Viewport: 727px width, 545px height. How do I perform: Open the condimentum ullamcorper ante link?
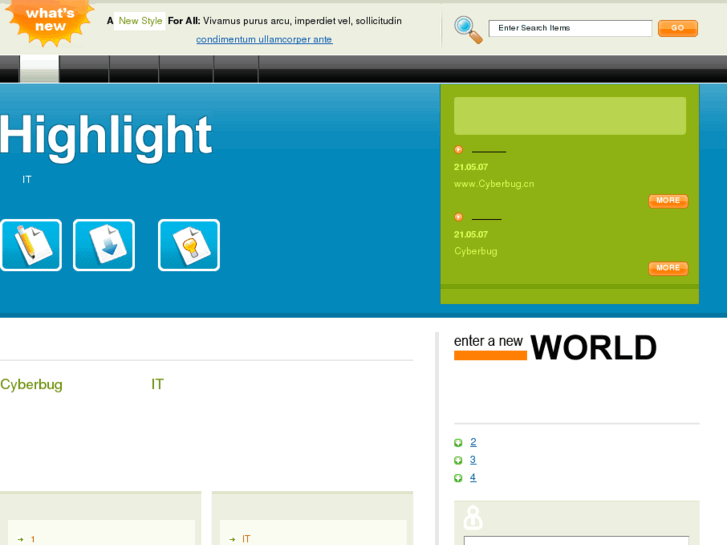[264, 39]
